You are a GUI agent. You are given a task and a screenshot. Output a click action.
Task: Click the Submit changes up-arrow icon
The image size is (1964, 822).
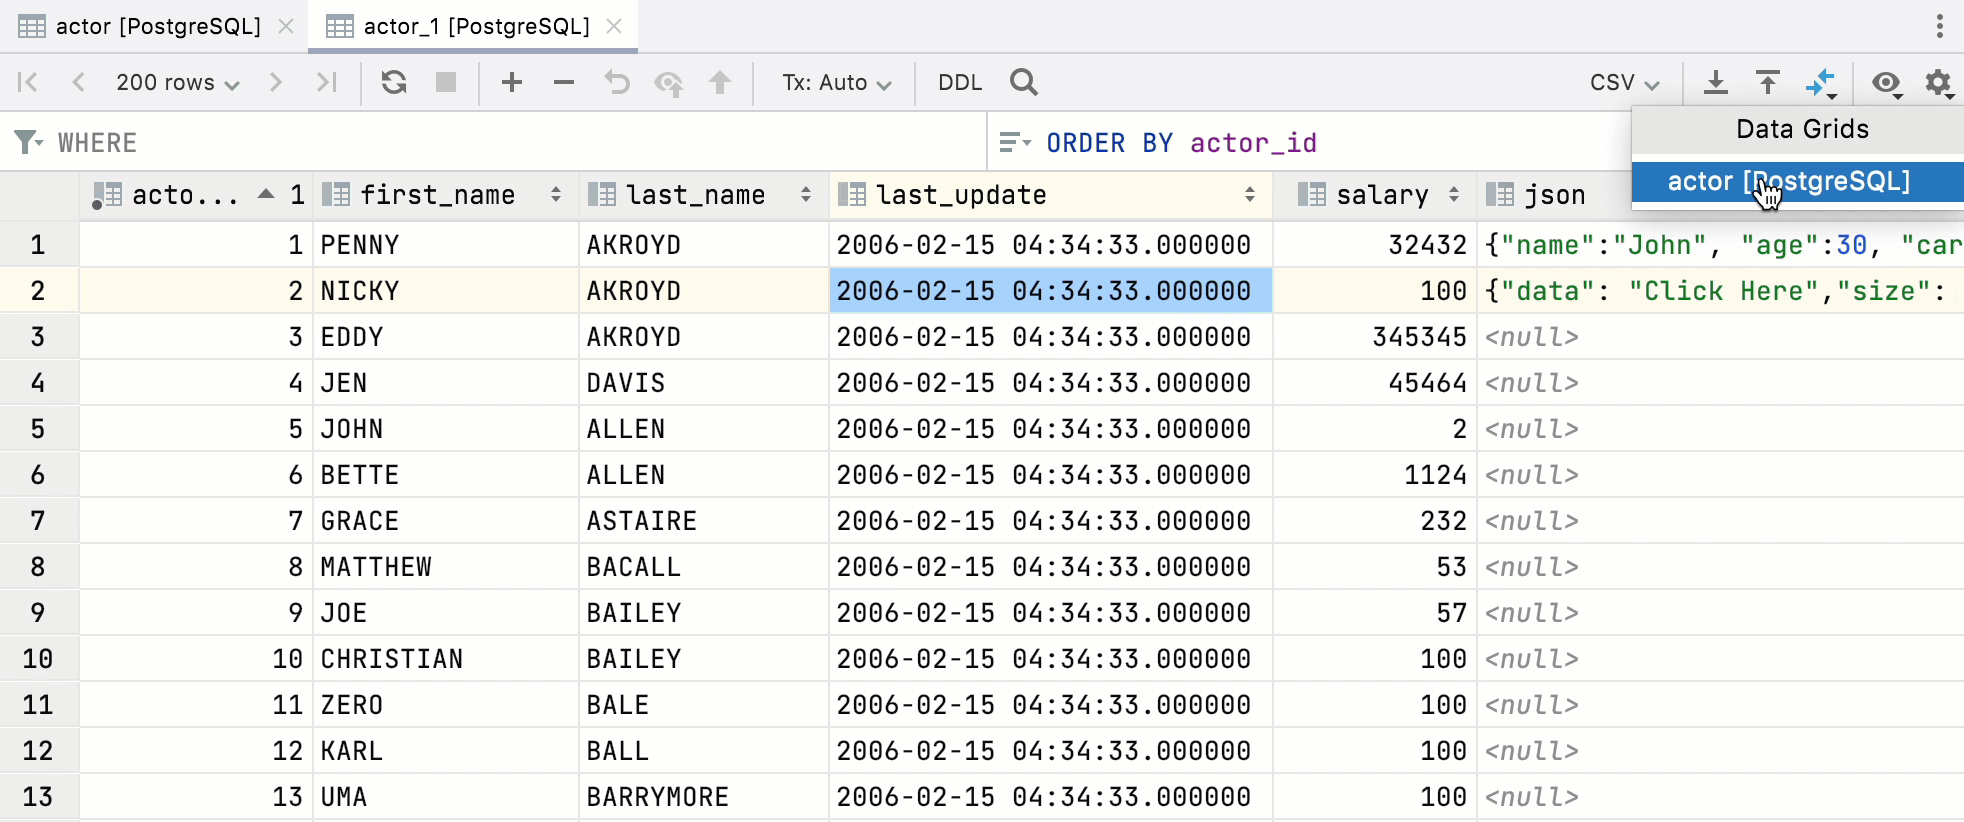720,82
